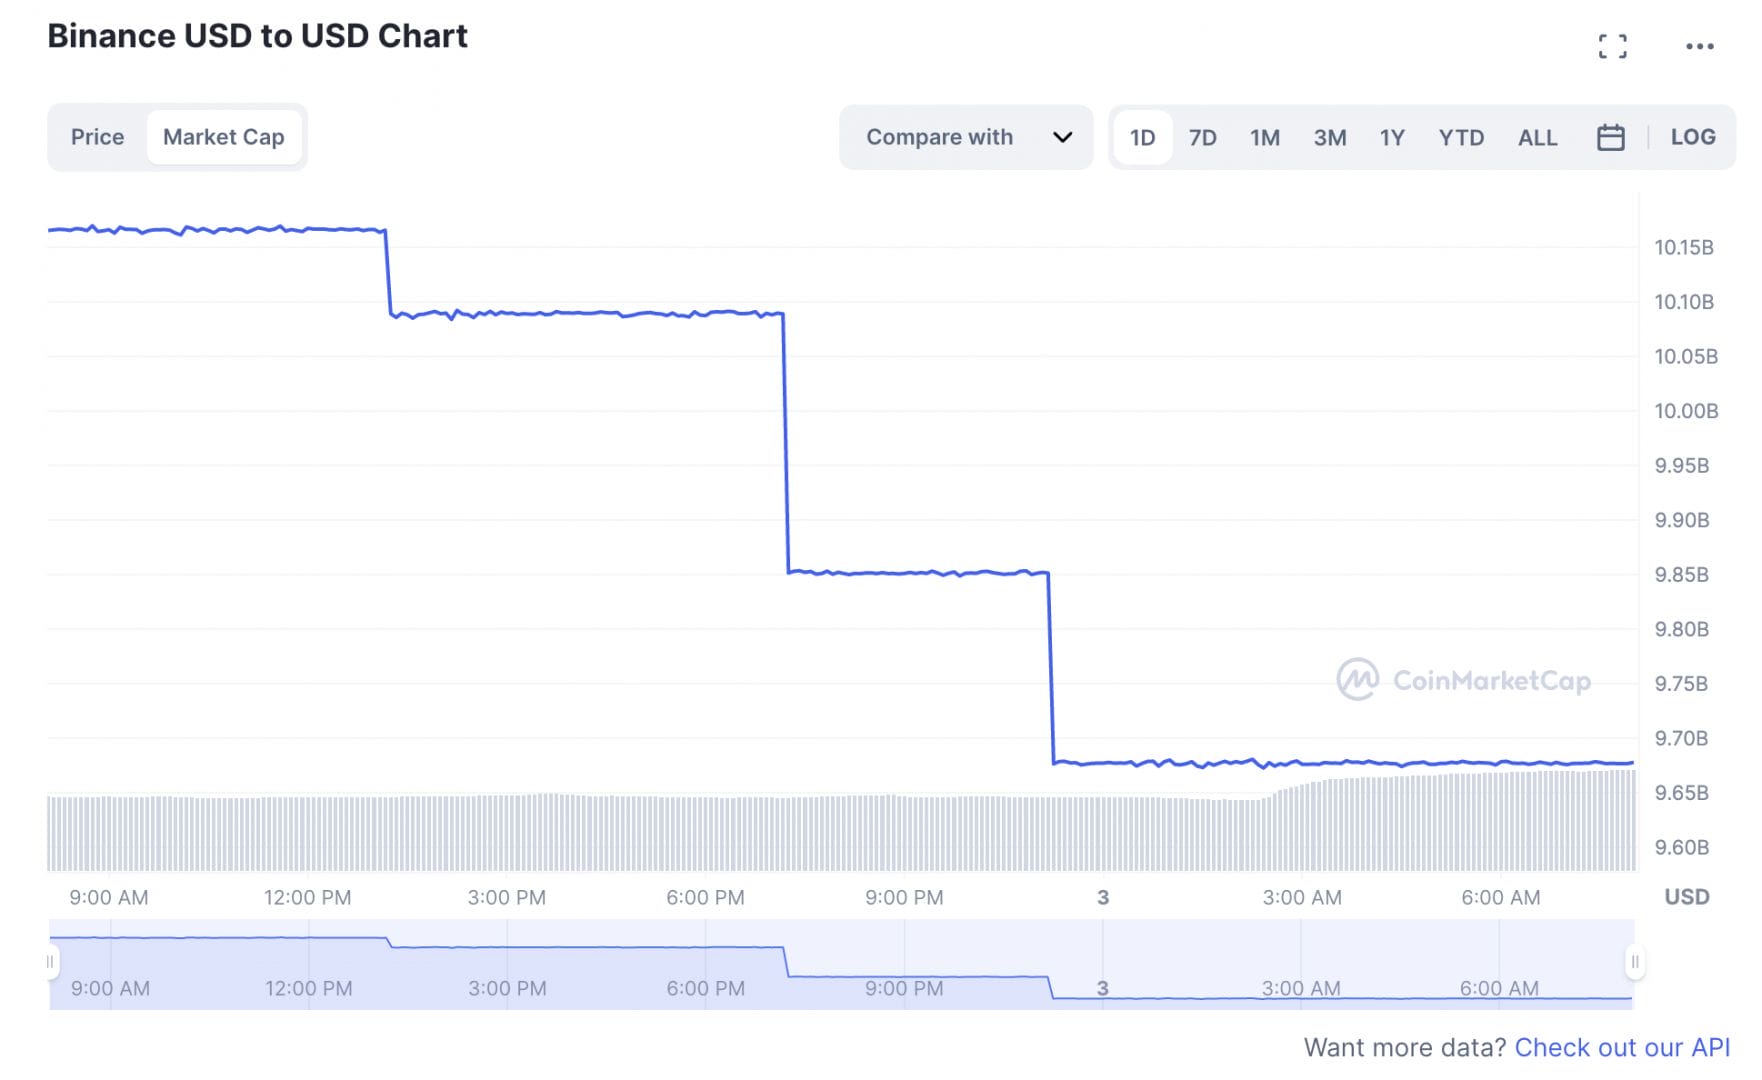Click the CoinMarketCap watermark logo

(1463, 680)
